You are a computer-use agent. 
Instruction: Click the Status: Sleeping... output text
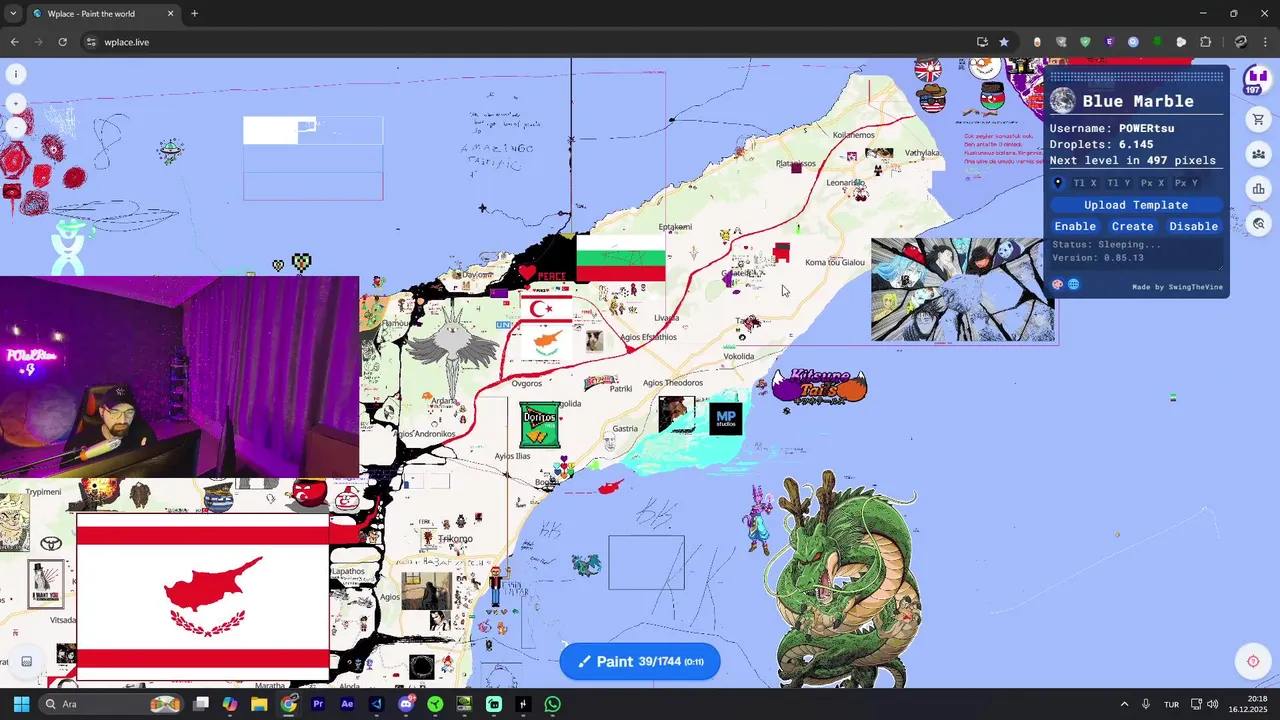(1106, 245)
